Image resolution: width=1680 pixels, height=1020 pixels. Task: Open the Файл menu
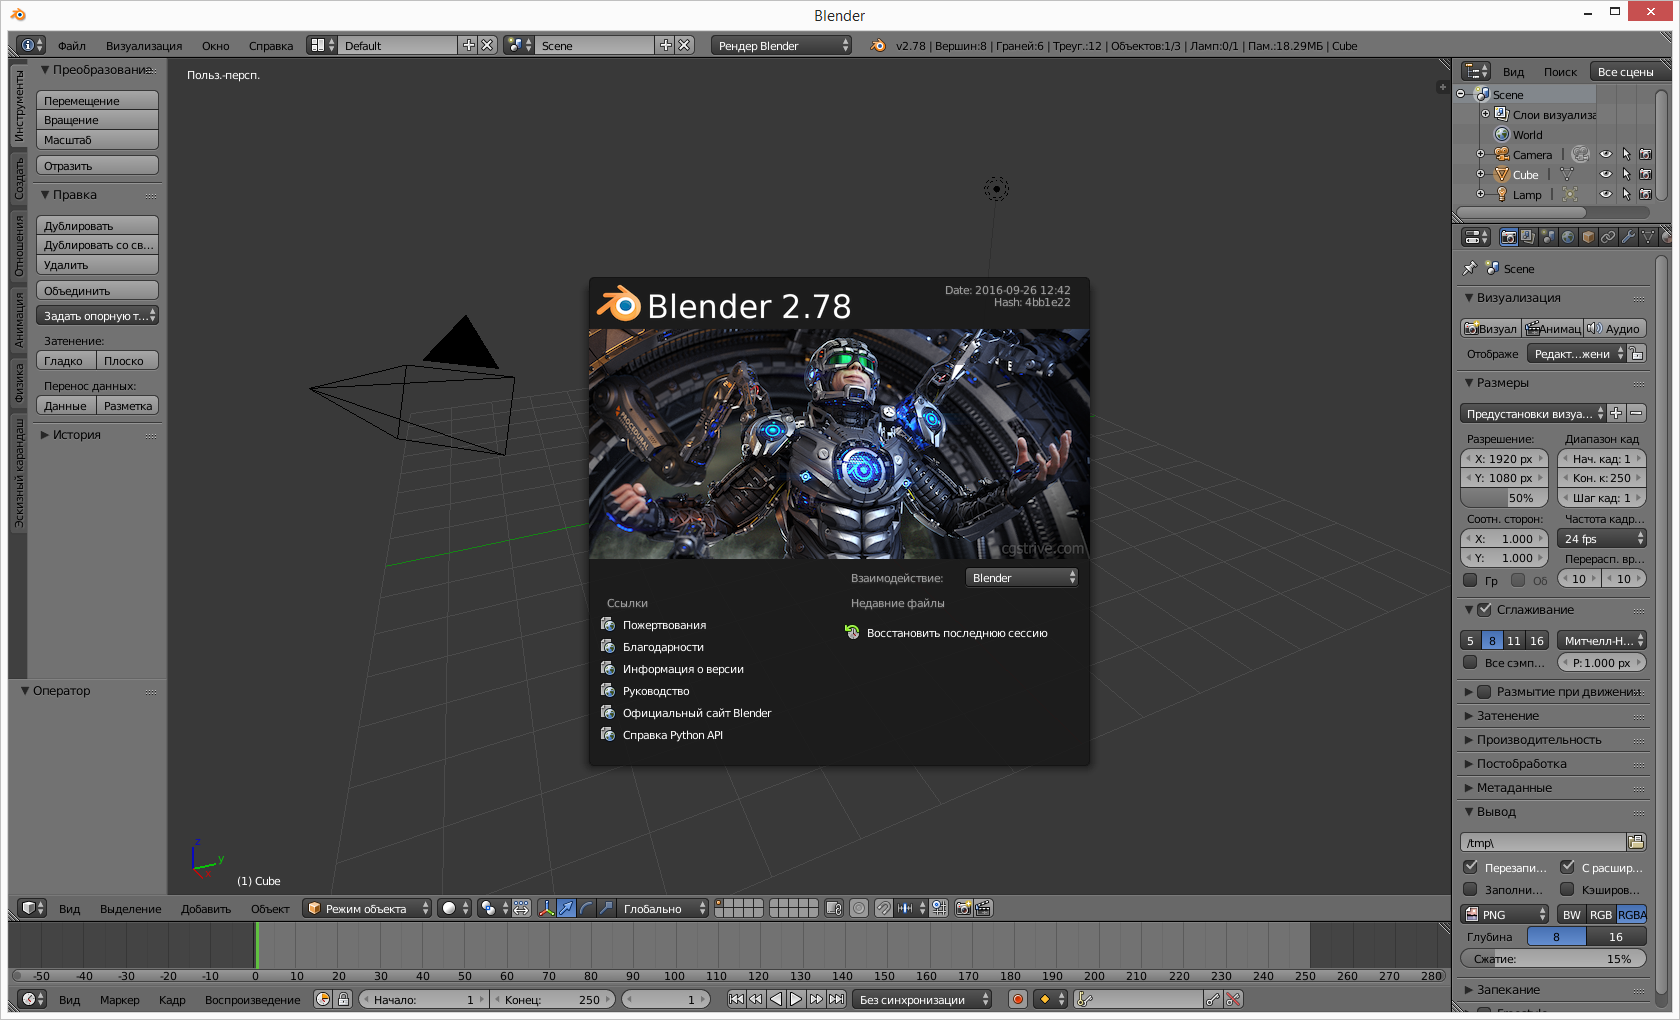72,45
